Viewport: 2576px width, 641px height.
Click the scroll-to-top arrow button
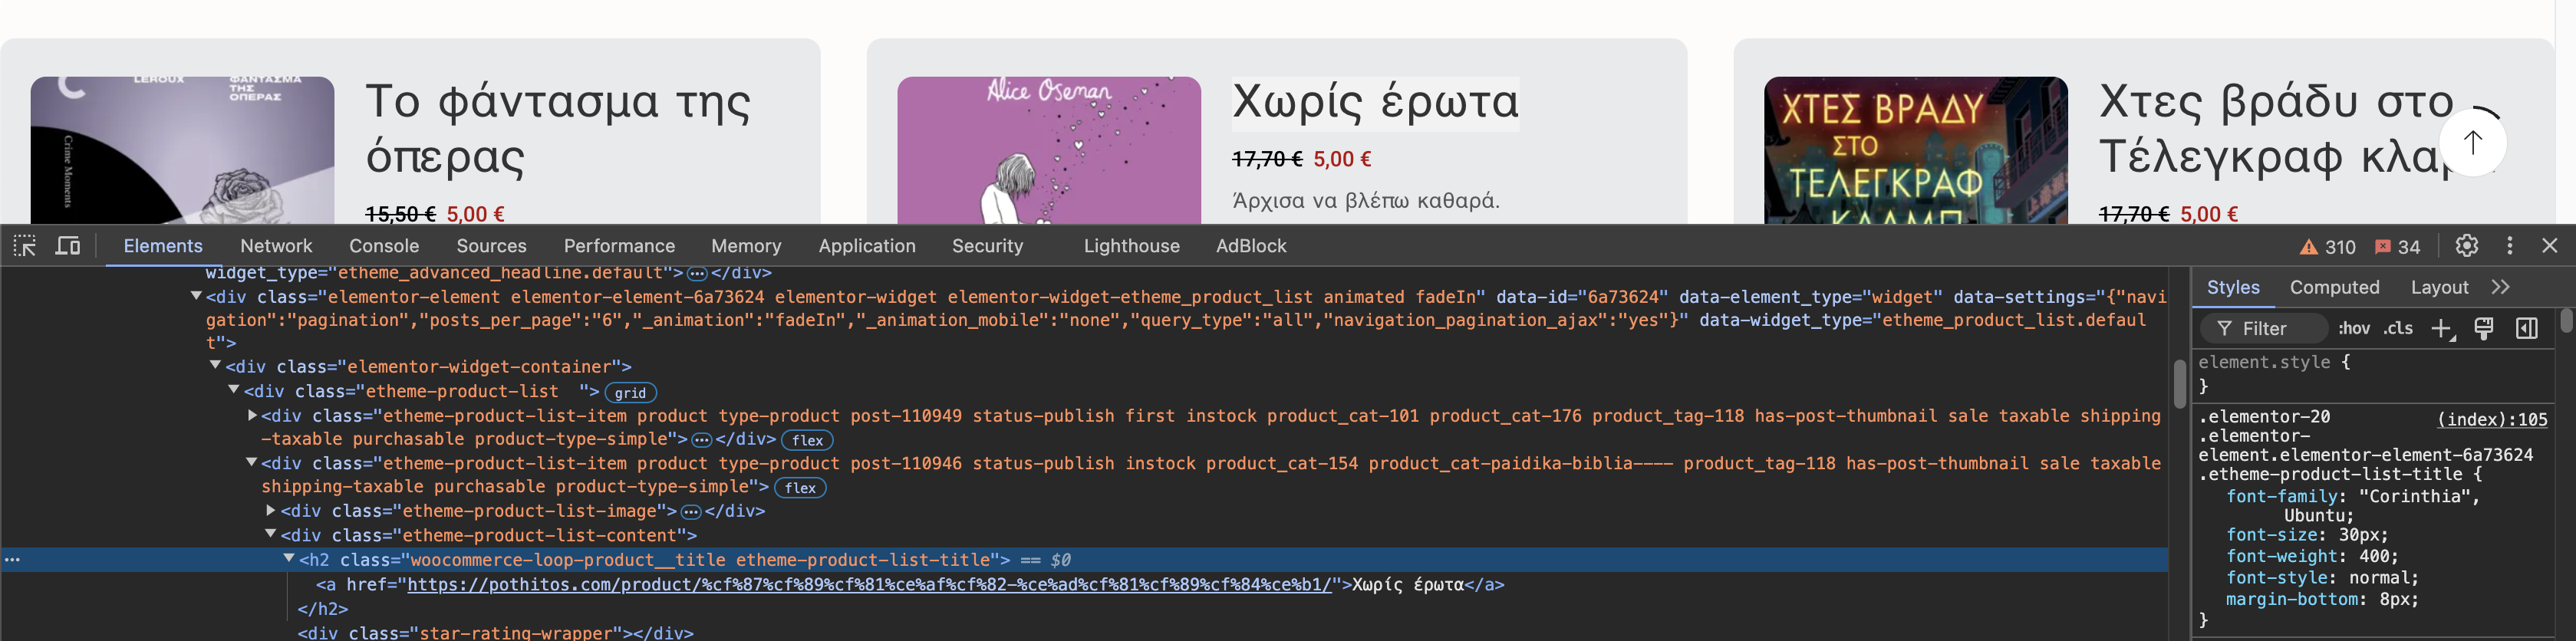(2472, 143)
